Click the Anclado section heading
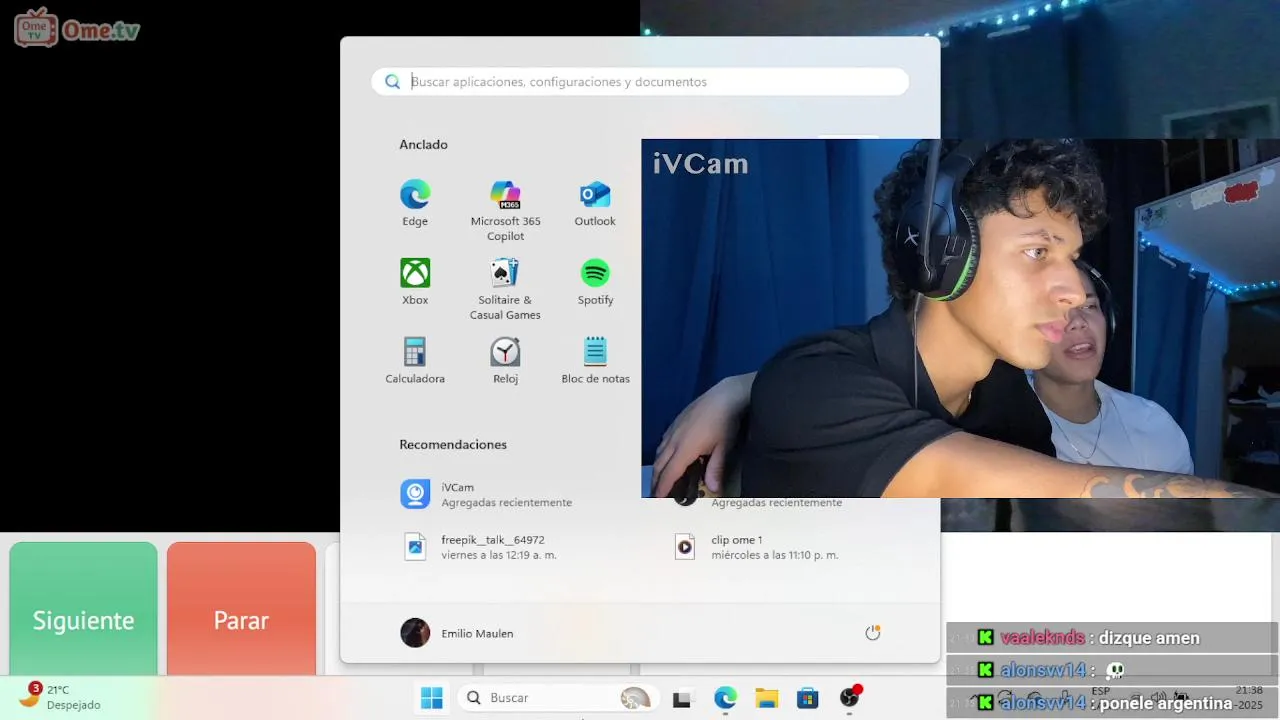This screenshot has width=1280, height=720. [x=423, y=144]
